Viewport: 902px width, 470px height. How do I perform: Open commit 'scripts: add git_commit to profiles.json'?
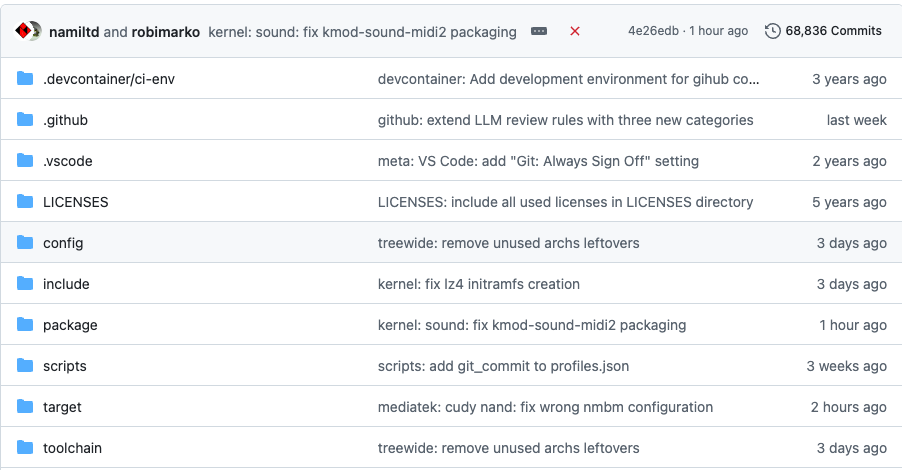click(503, 366)
